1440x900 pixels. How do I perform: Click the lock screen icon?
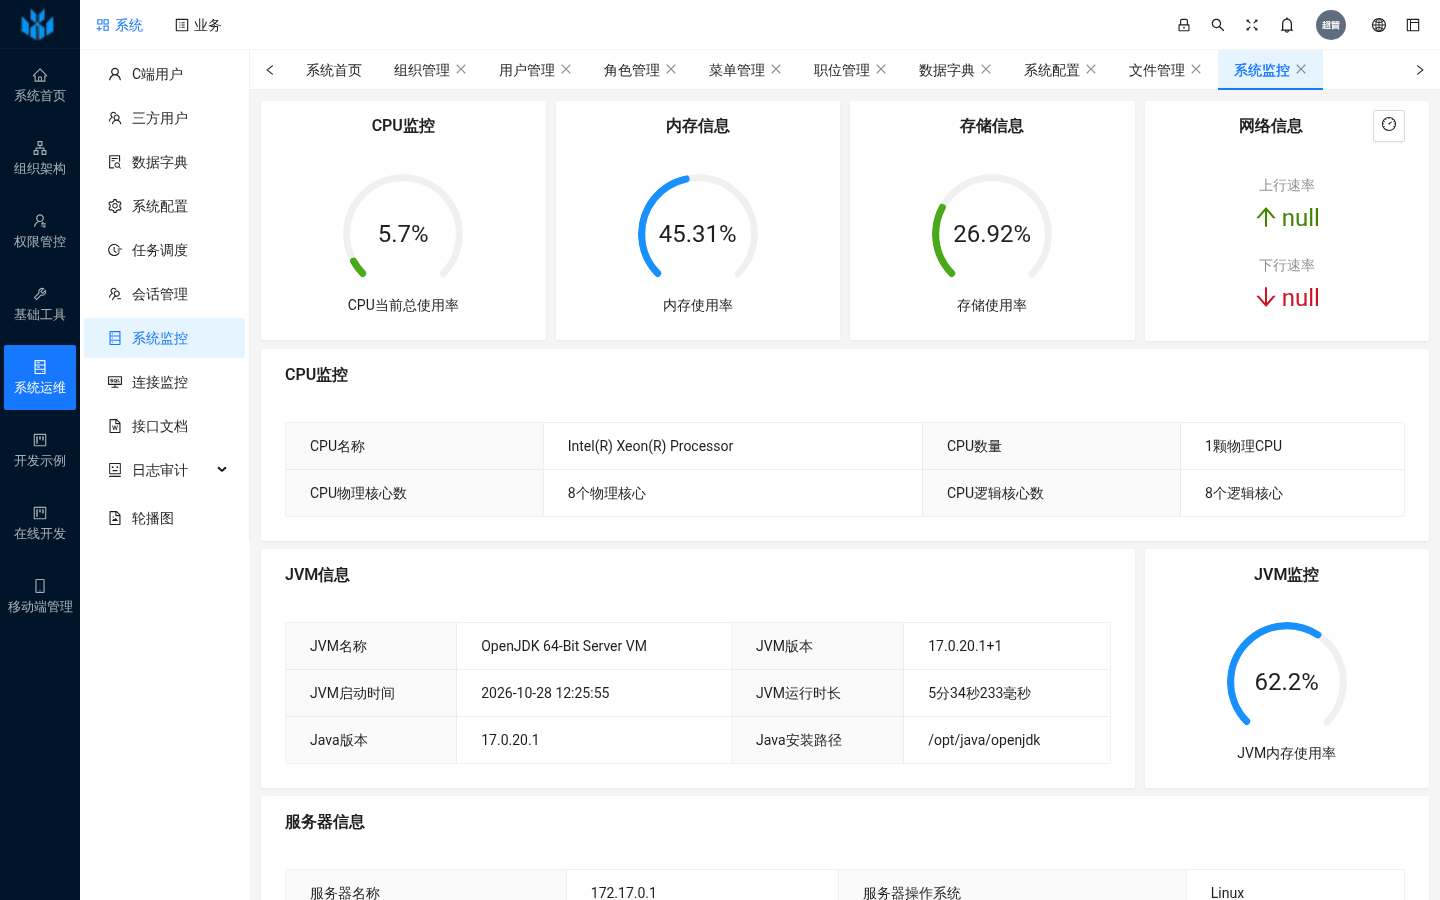tap(1184, 25)
